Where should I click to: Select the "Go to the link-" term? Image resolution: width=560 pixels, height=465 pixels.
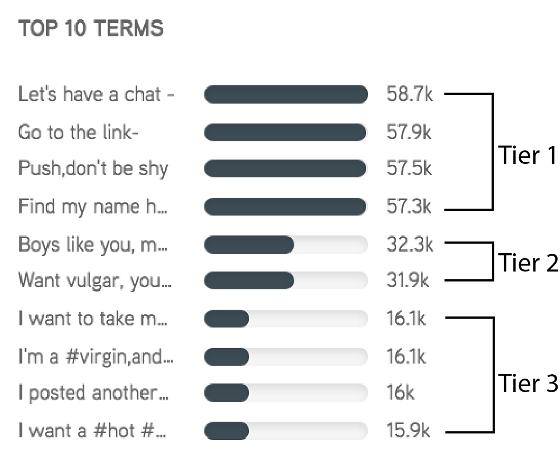pos(78,132)
